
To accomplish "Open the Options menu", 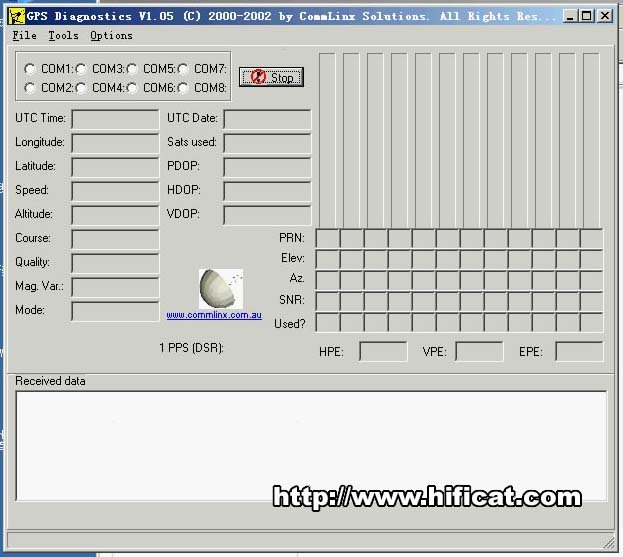I will pyautogui.click(x=111, y=35).
